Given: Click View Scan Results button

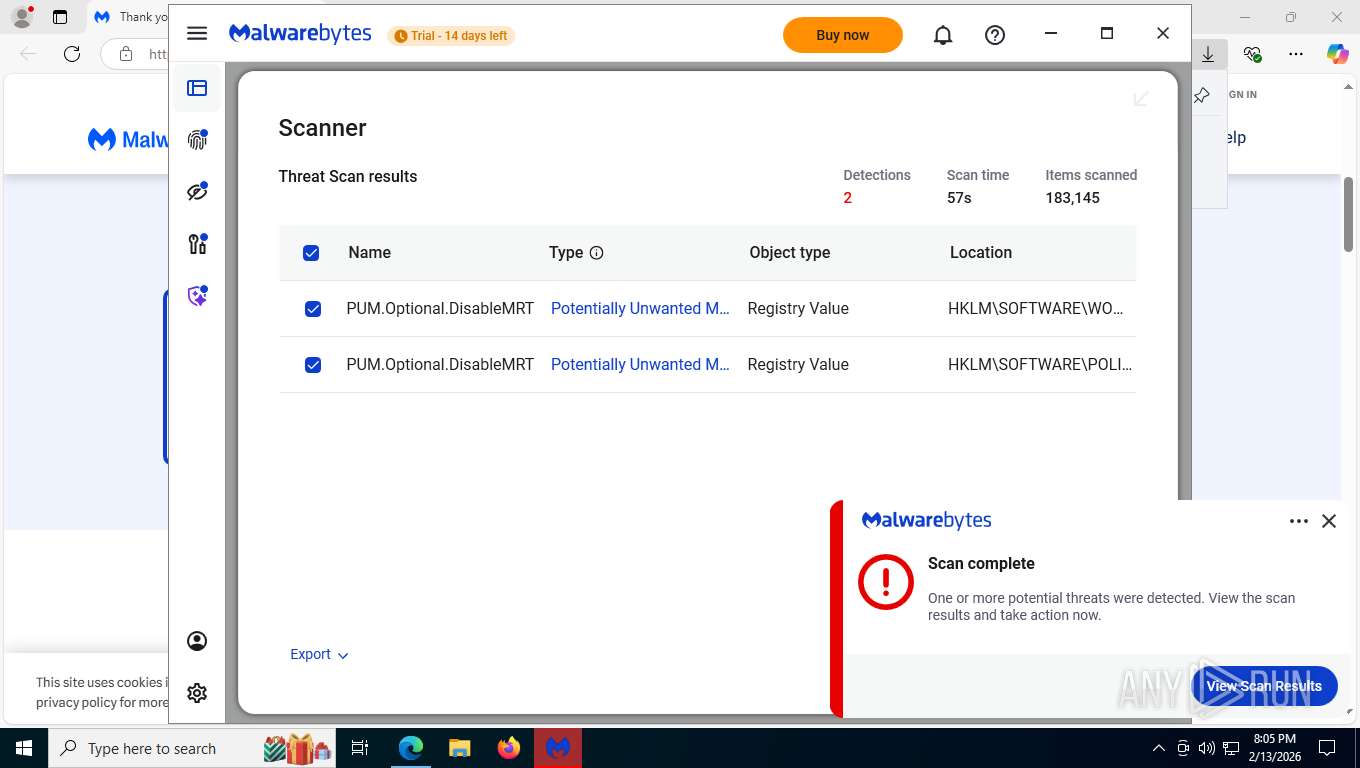Looking at the screenshot, I should coord(1264,686).
